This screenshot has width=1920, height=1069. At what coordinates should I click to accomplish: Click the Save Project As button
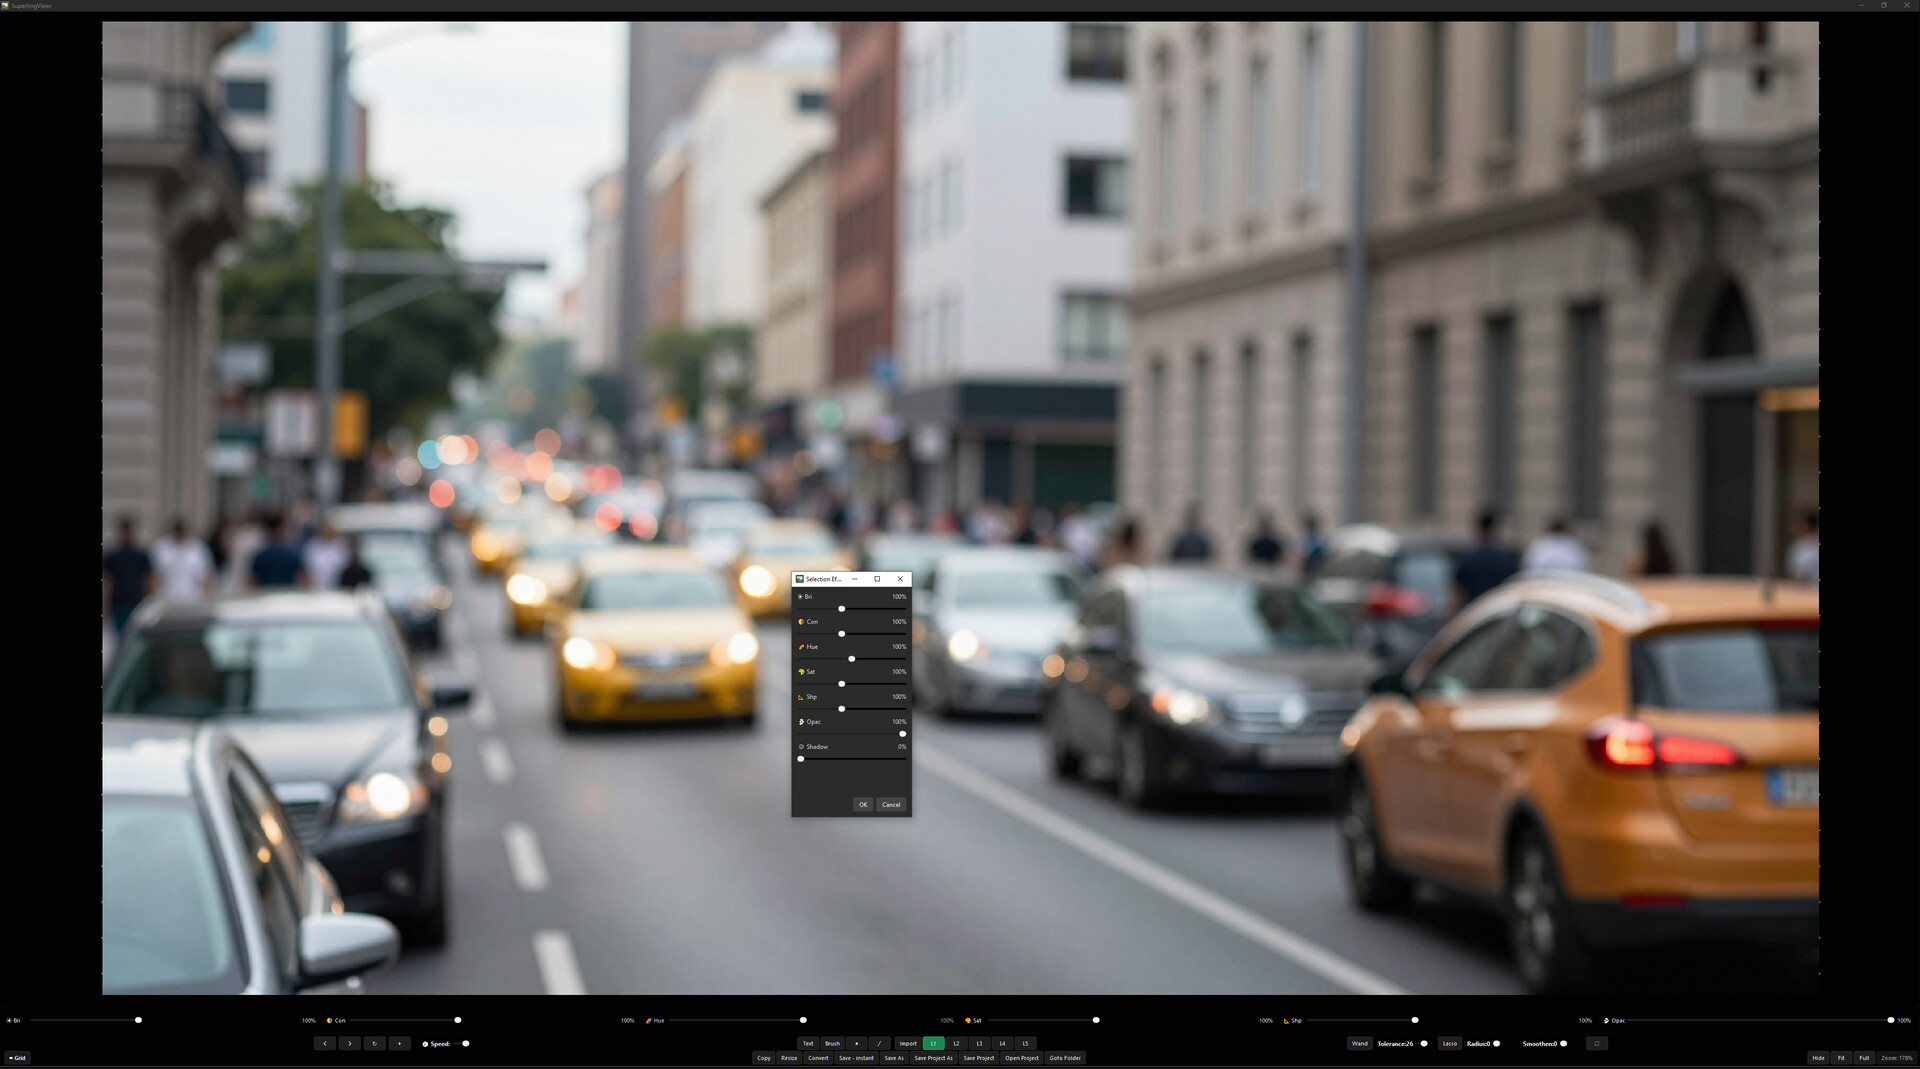[932, 1057]
